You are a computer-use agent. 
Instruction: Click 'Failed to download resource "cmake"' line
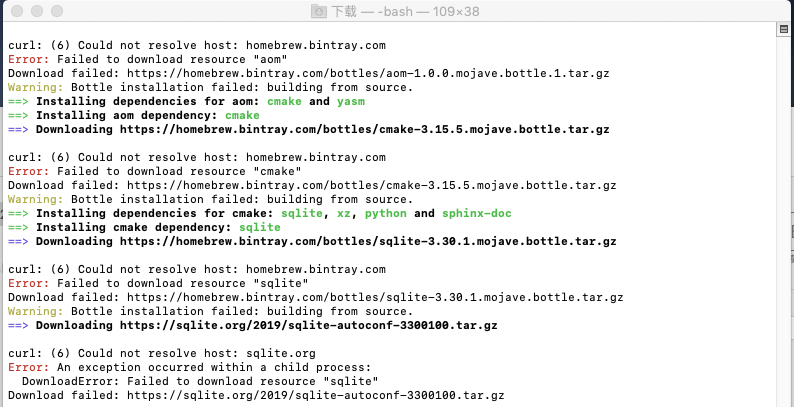155,171
